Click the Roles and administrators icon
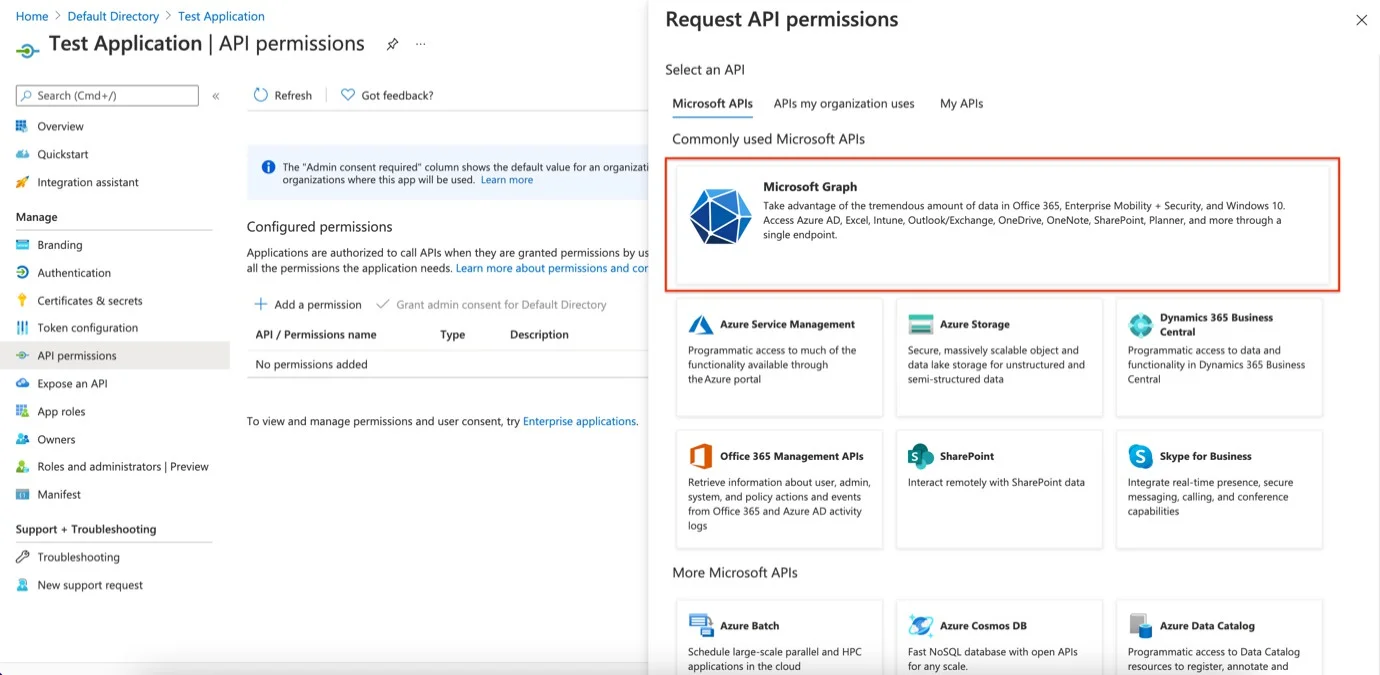Viewport: 1380px width, 675px height. (x=22, y=467)
